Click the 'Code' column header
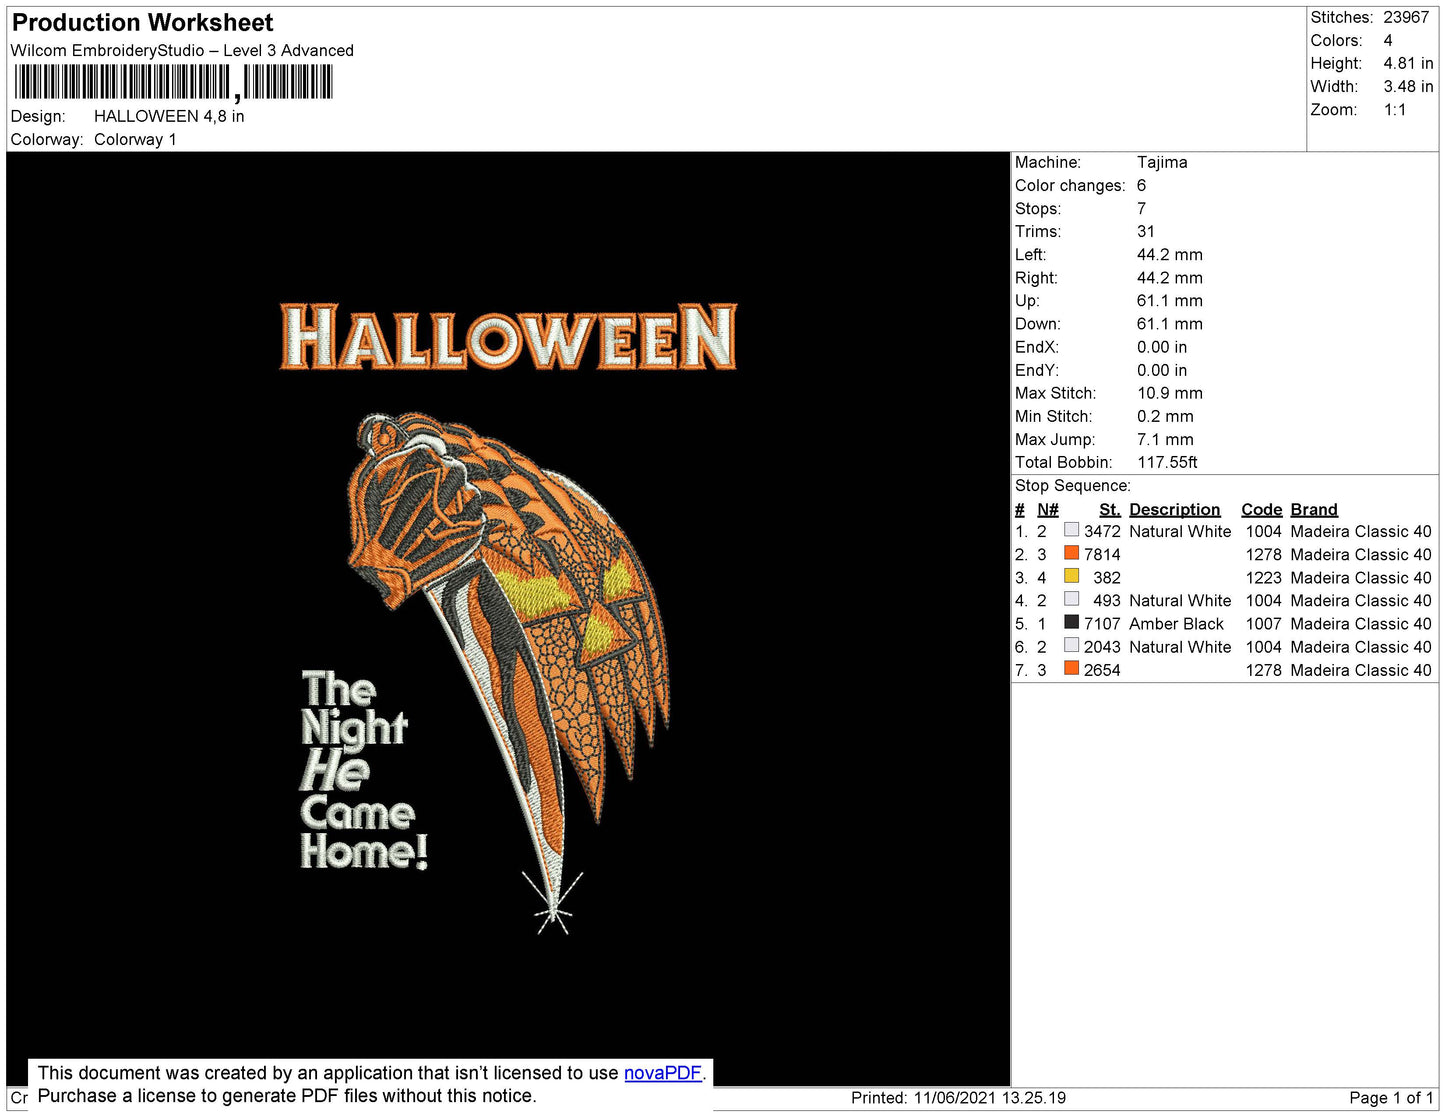This screenshot has width=1445, height=1117. pos(1261,509)
